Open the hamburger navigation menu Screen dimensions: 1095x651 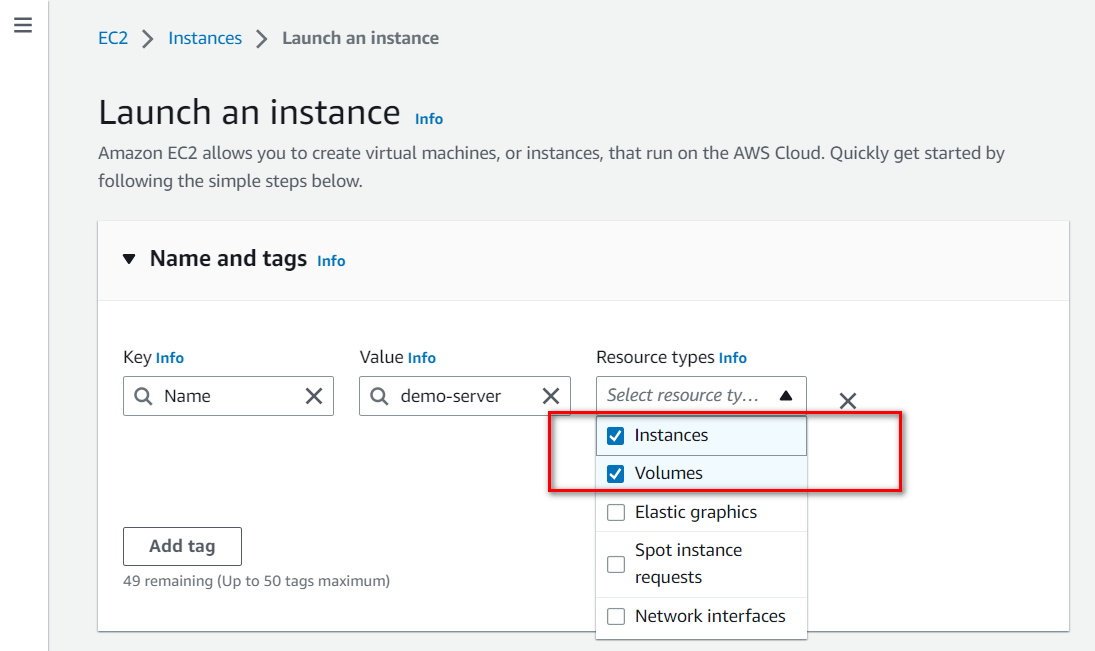pos(23,26)
